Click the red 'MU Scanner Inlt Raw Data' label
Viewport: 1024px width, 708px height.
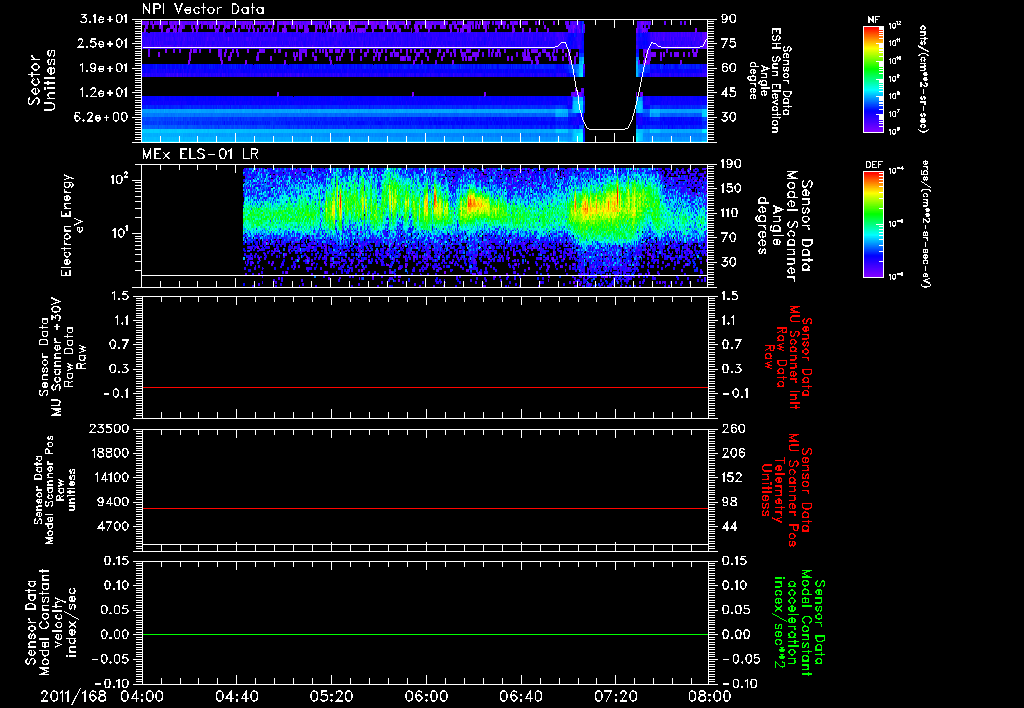tap(788, 357)
